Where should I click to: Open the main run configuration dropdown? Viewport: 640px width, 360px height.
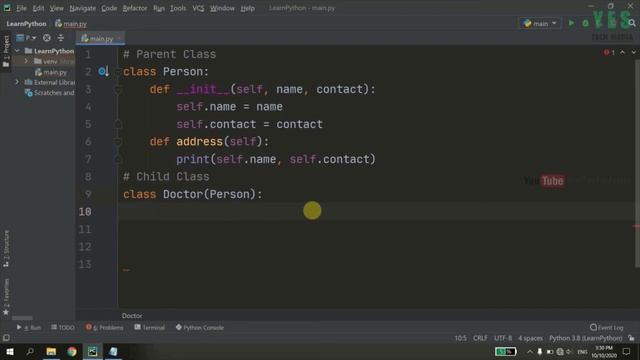click(x=540, y=24)
